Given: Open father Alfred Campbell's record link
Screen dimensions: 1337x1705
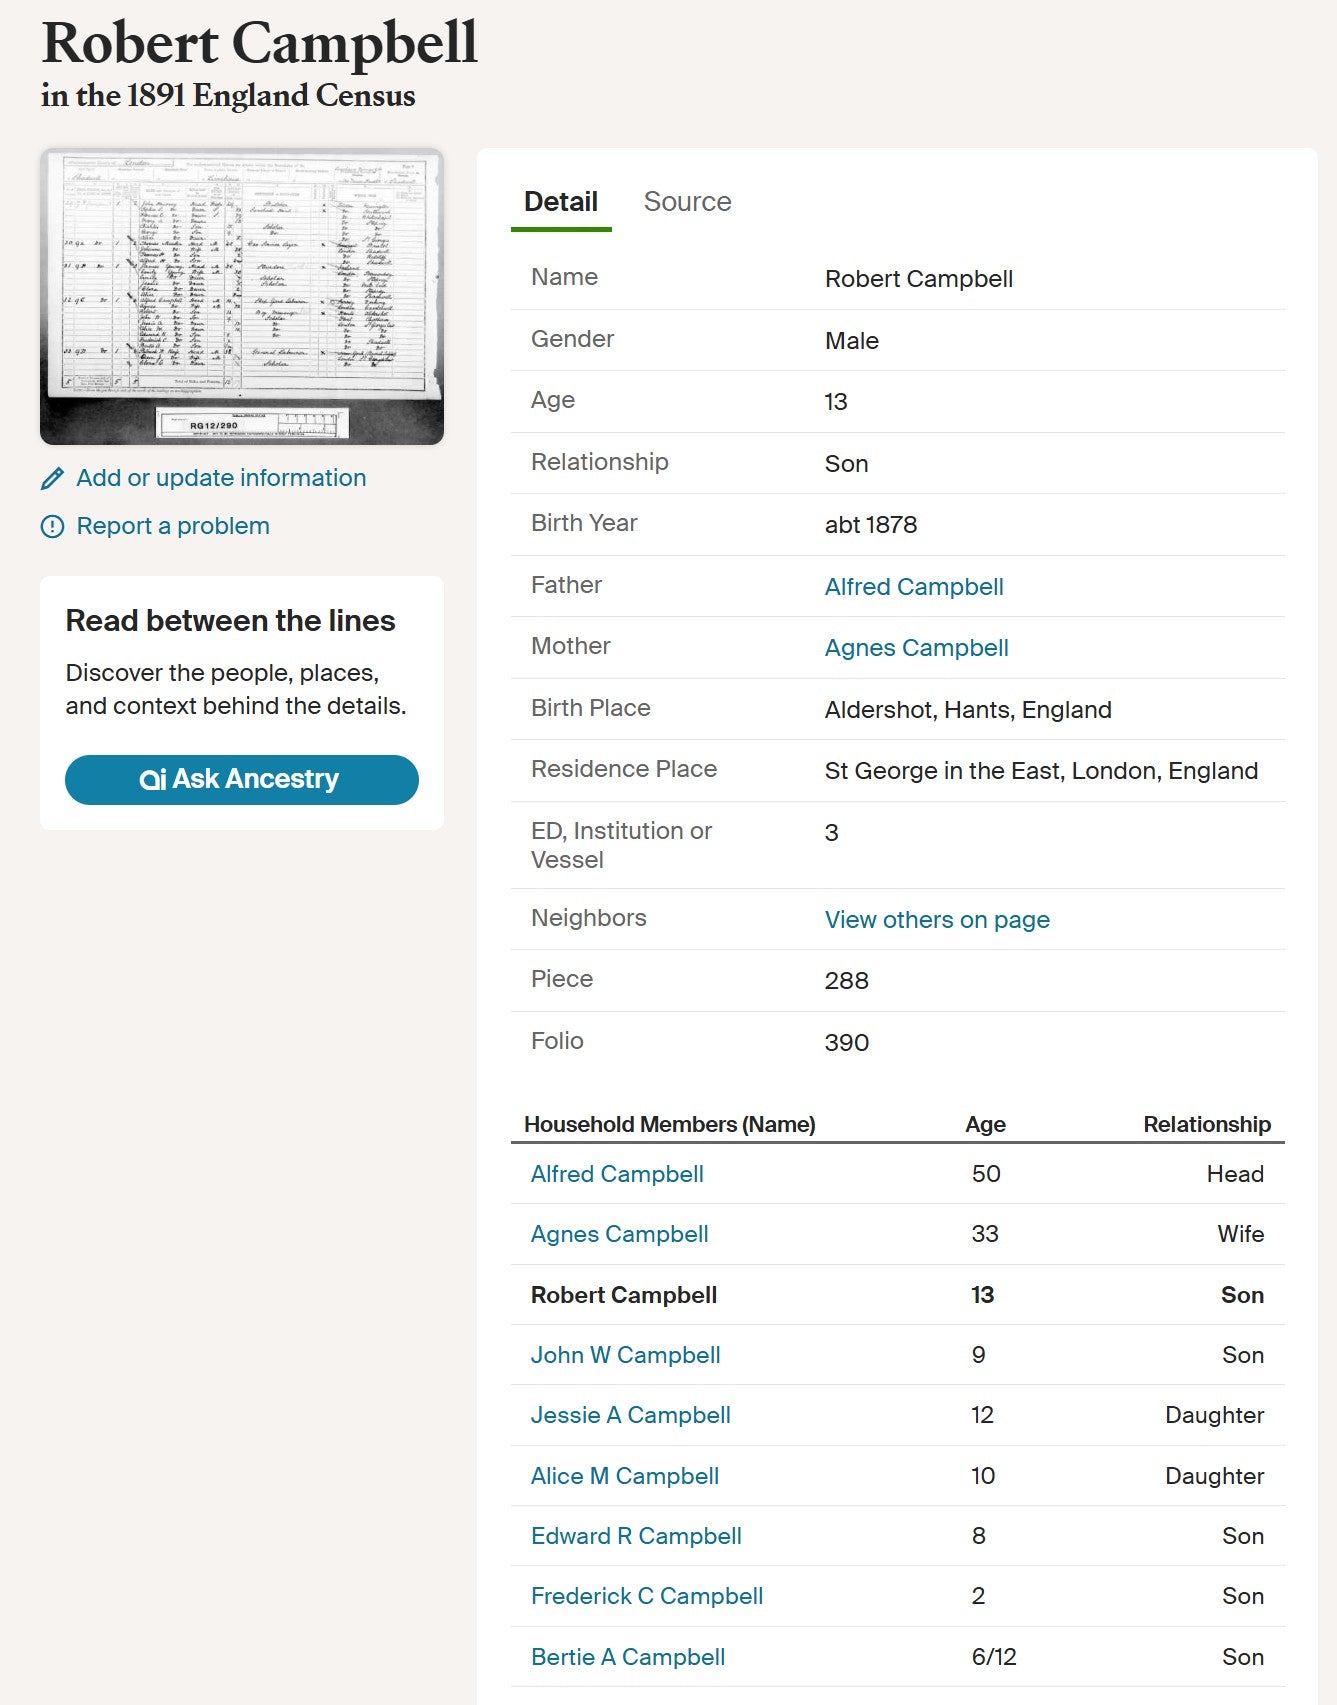Looking at the screenshot, I should 914,587.
